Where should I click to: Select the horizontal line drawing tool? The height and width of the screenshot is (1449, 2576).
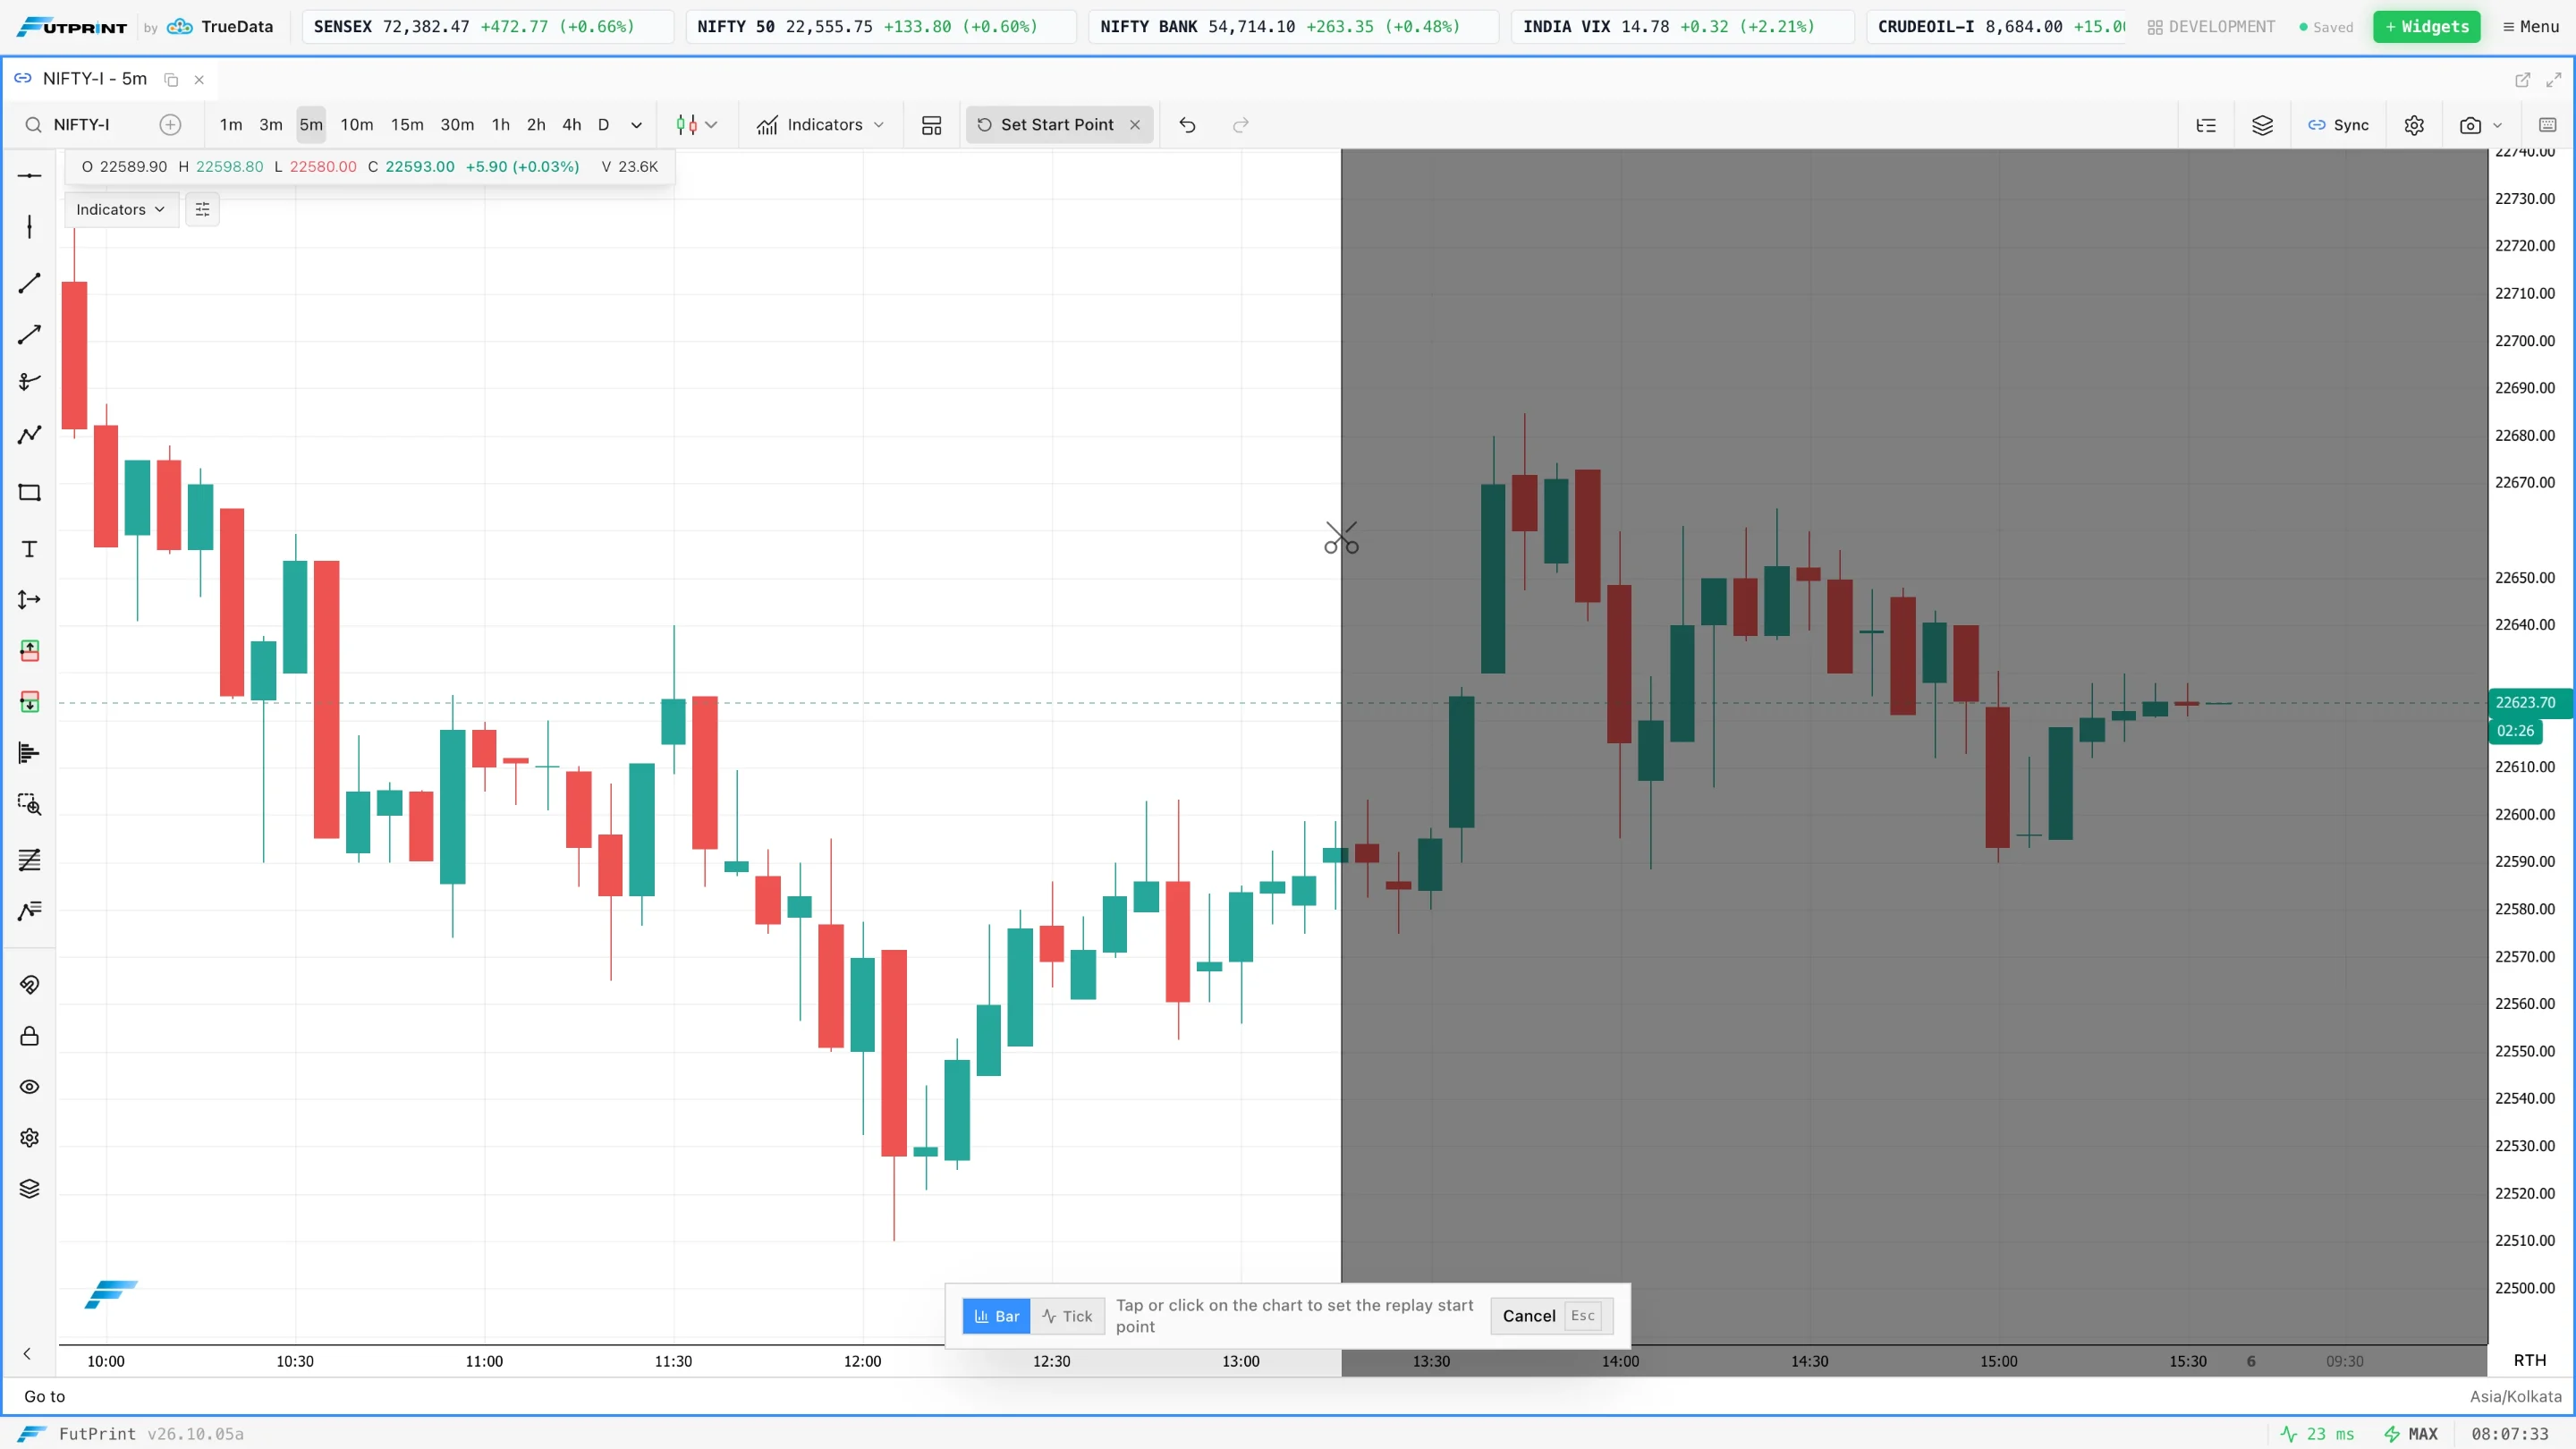(29, 176)
